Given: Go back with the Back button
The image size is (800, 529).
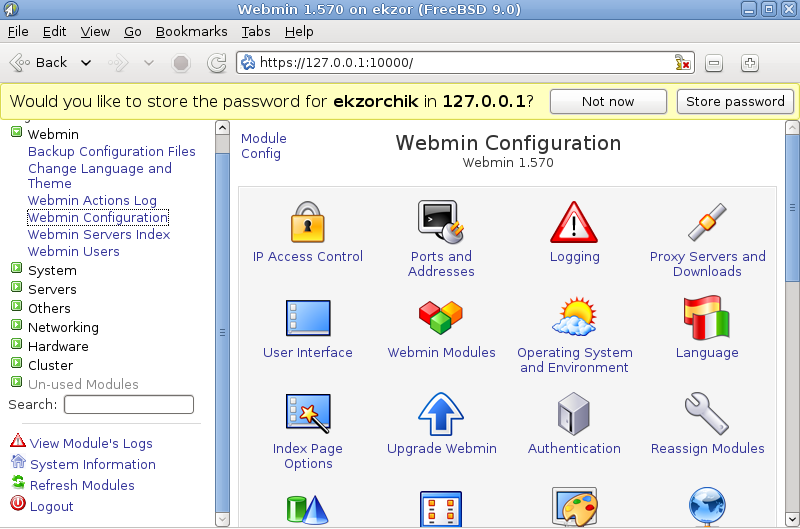Looking at the screenshot, I should click(39, 63).
